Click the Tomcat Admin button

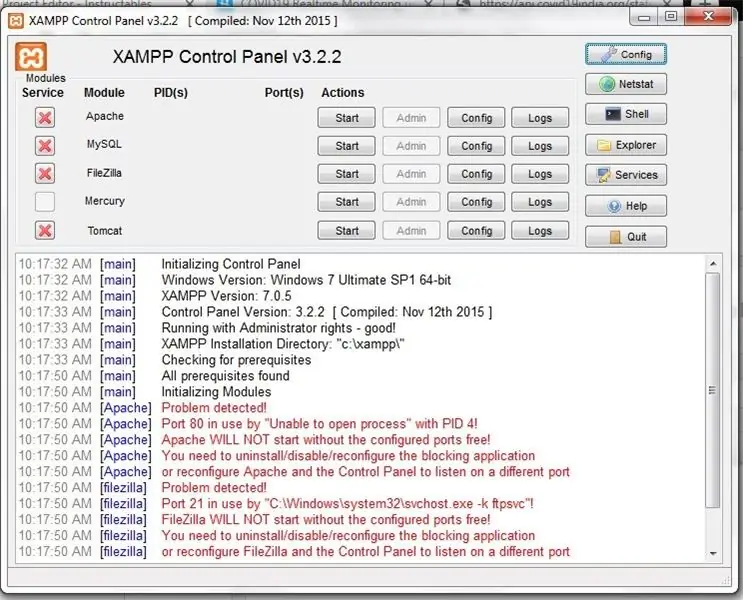tap(411, 231)
